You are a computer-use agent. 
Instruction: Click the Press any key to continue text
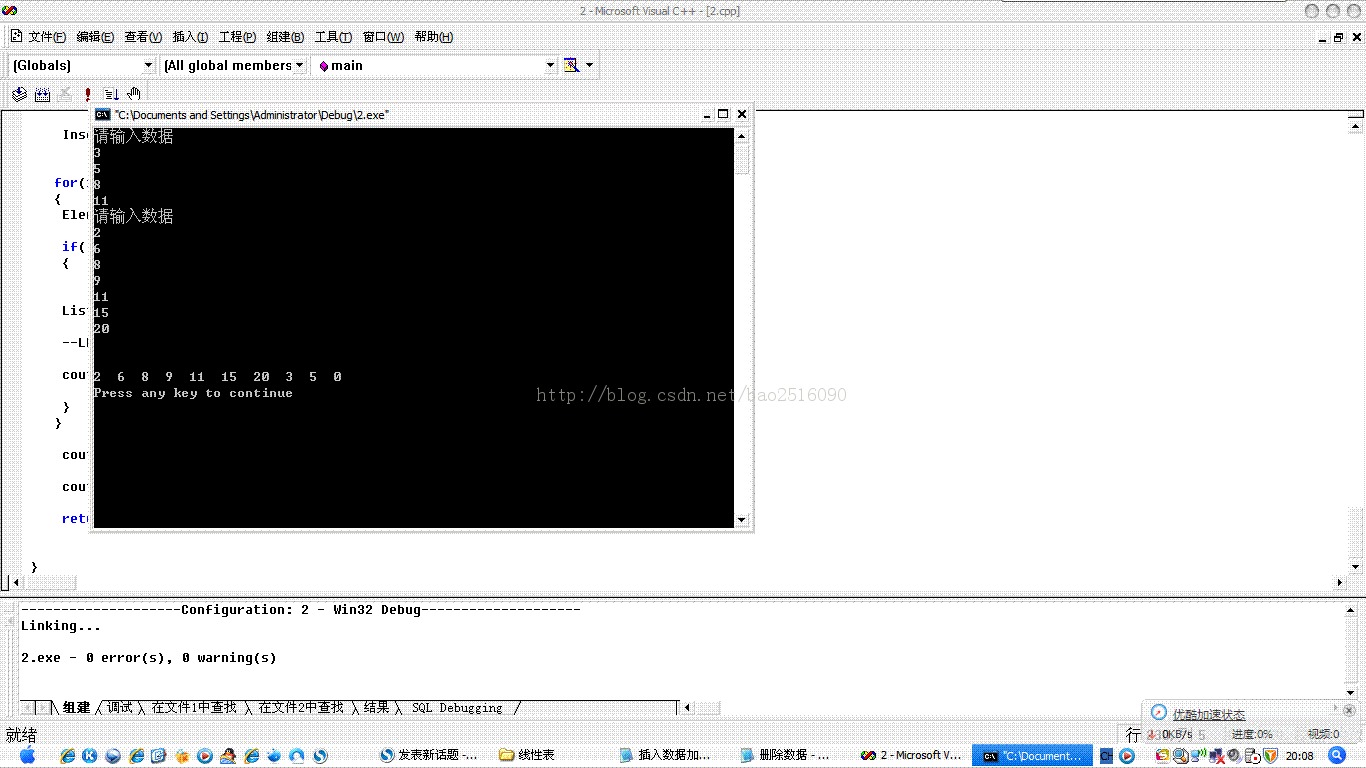click(193, 394)
